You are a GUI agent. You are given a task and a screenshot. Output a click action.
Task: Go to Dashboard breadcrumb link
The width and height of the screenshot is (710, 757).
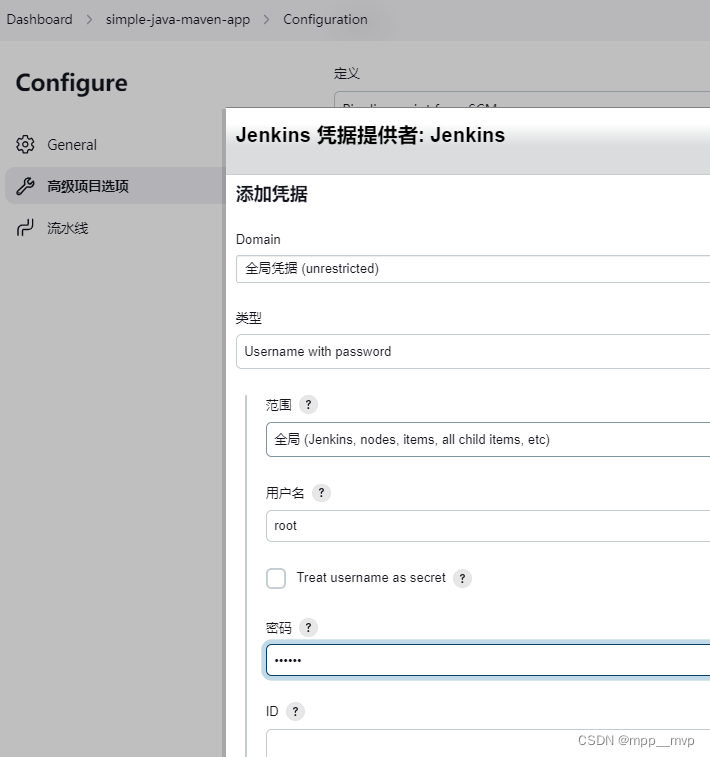pyautogui.click(x=40, y=20)
